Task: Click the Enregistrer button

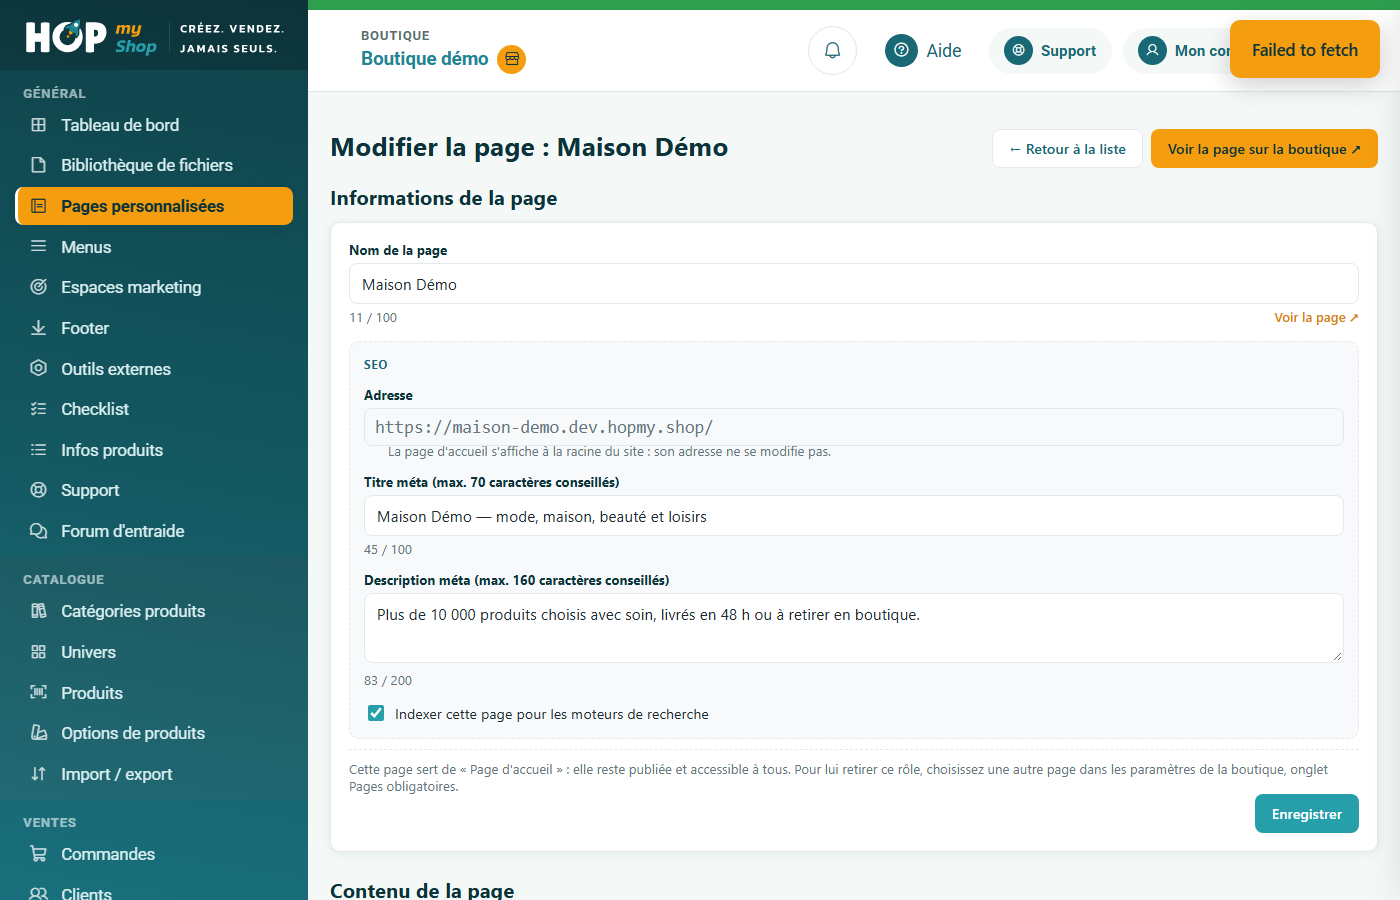Action: point(1307,814)
